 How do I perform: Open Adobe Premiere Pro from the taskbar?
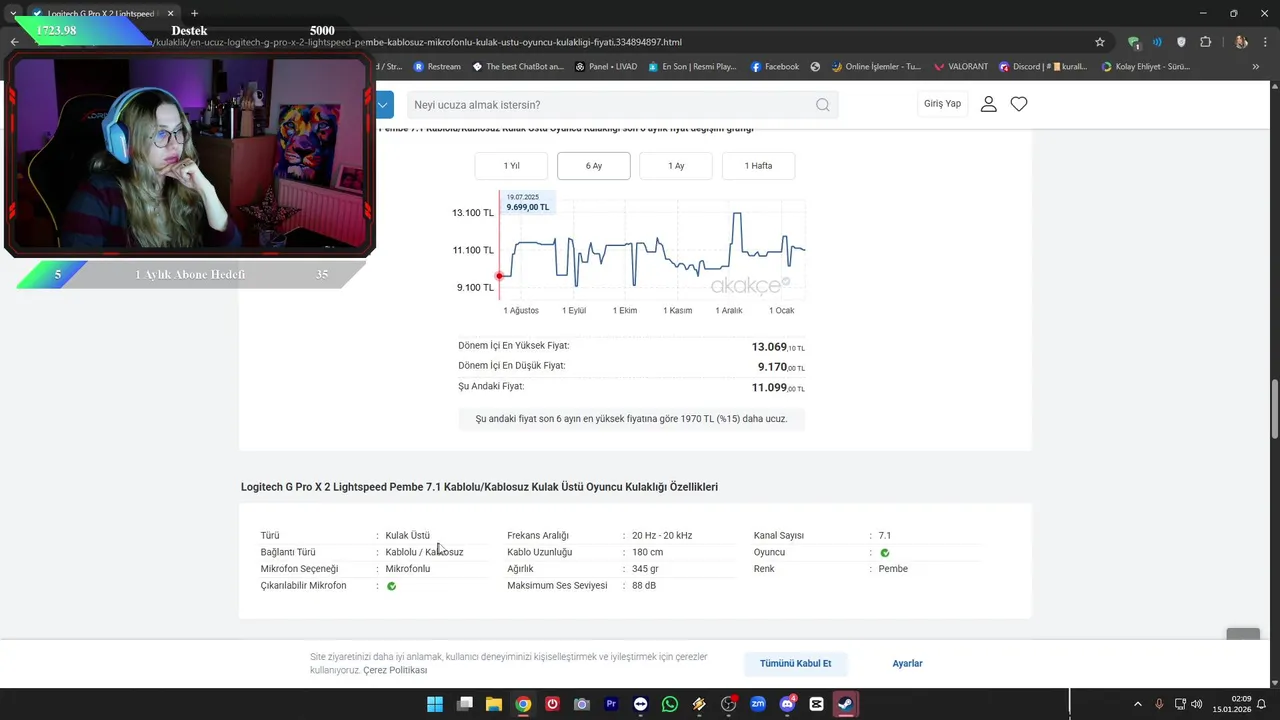click(x=611, y=704)
